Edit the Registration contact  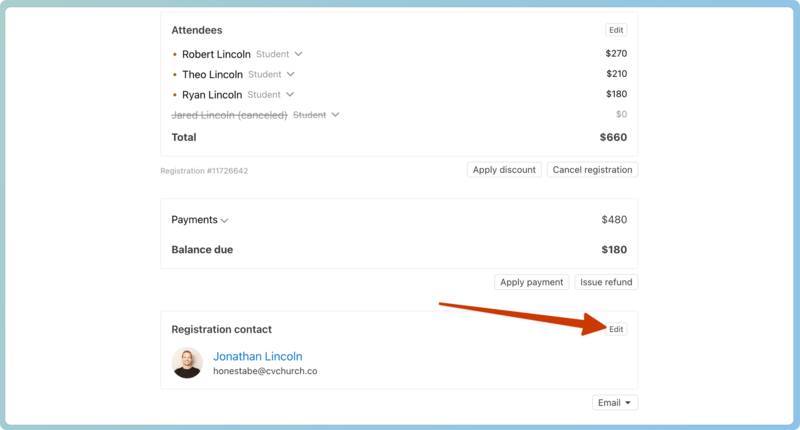616,329
